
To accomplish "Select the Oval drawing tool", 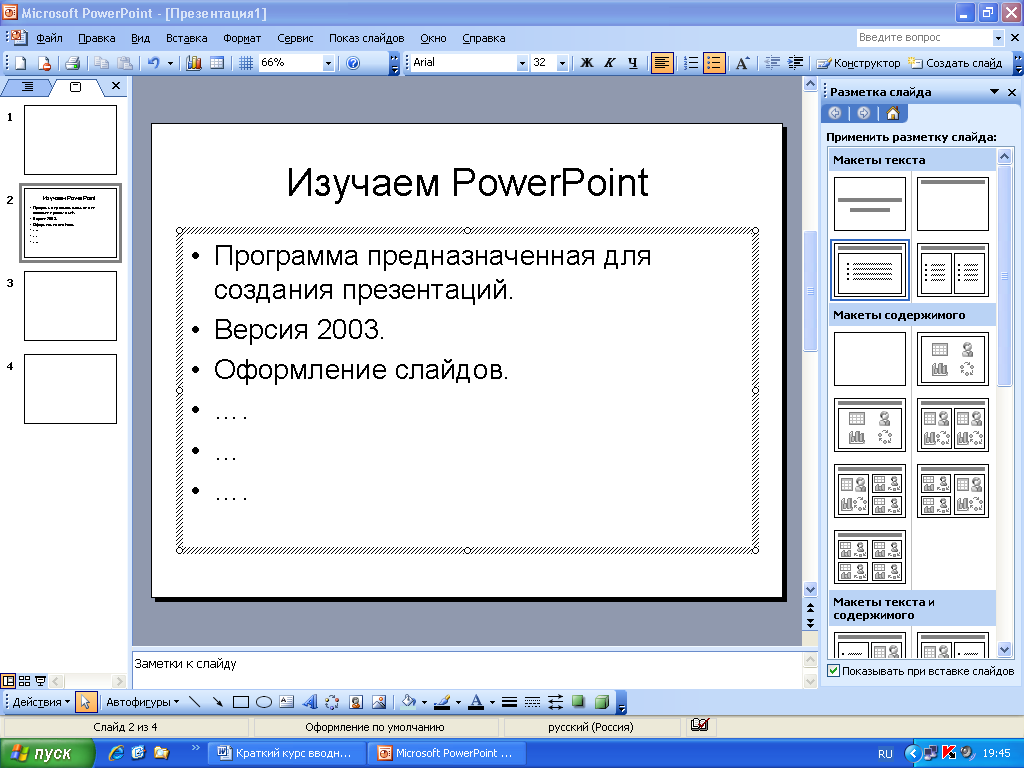I will [x=264, y=702].
